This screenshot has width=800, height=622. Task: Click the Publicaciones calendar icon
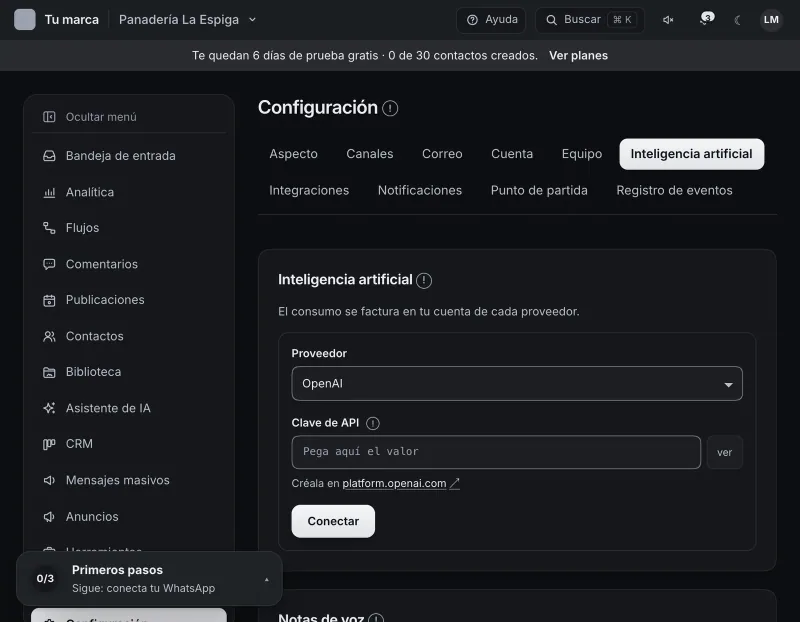tap(49, 300)
